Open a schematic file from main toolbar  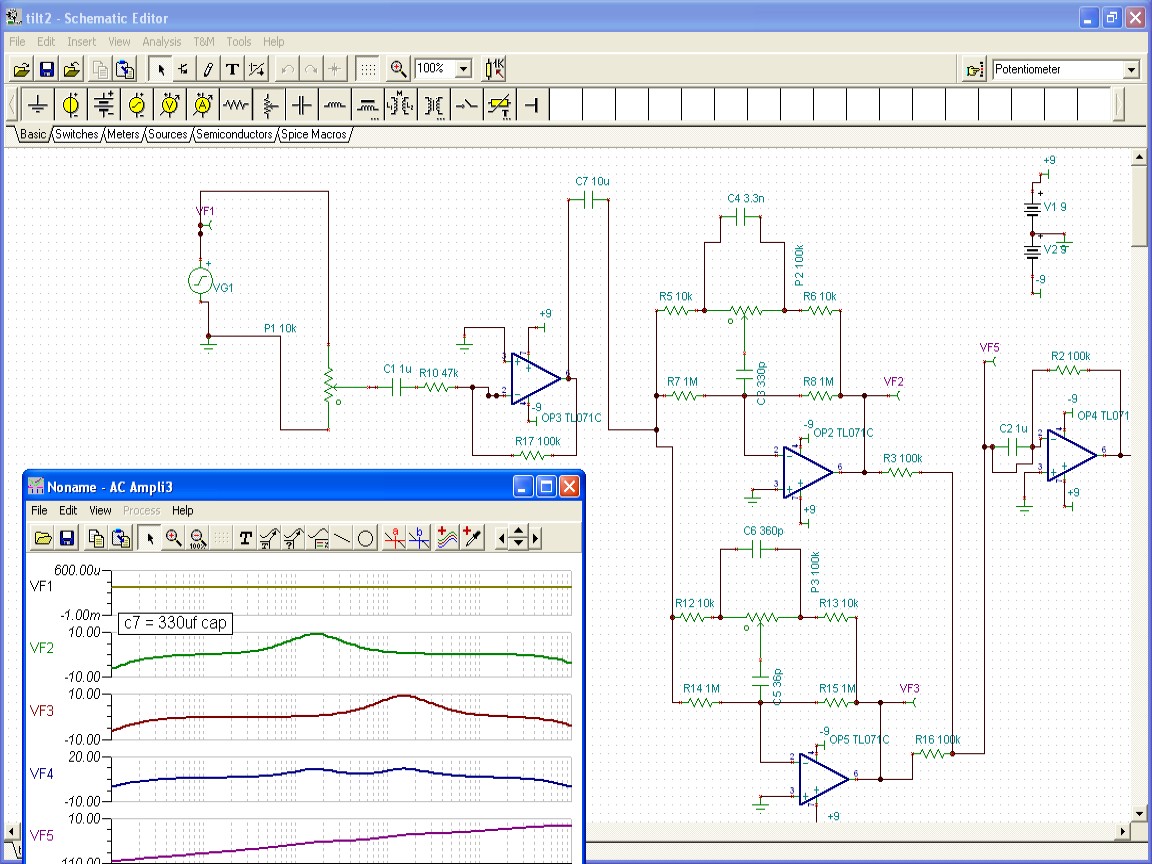(x=21, y=70)
